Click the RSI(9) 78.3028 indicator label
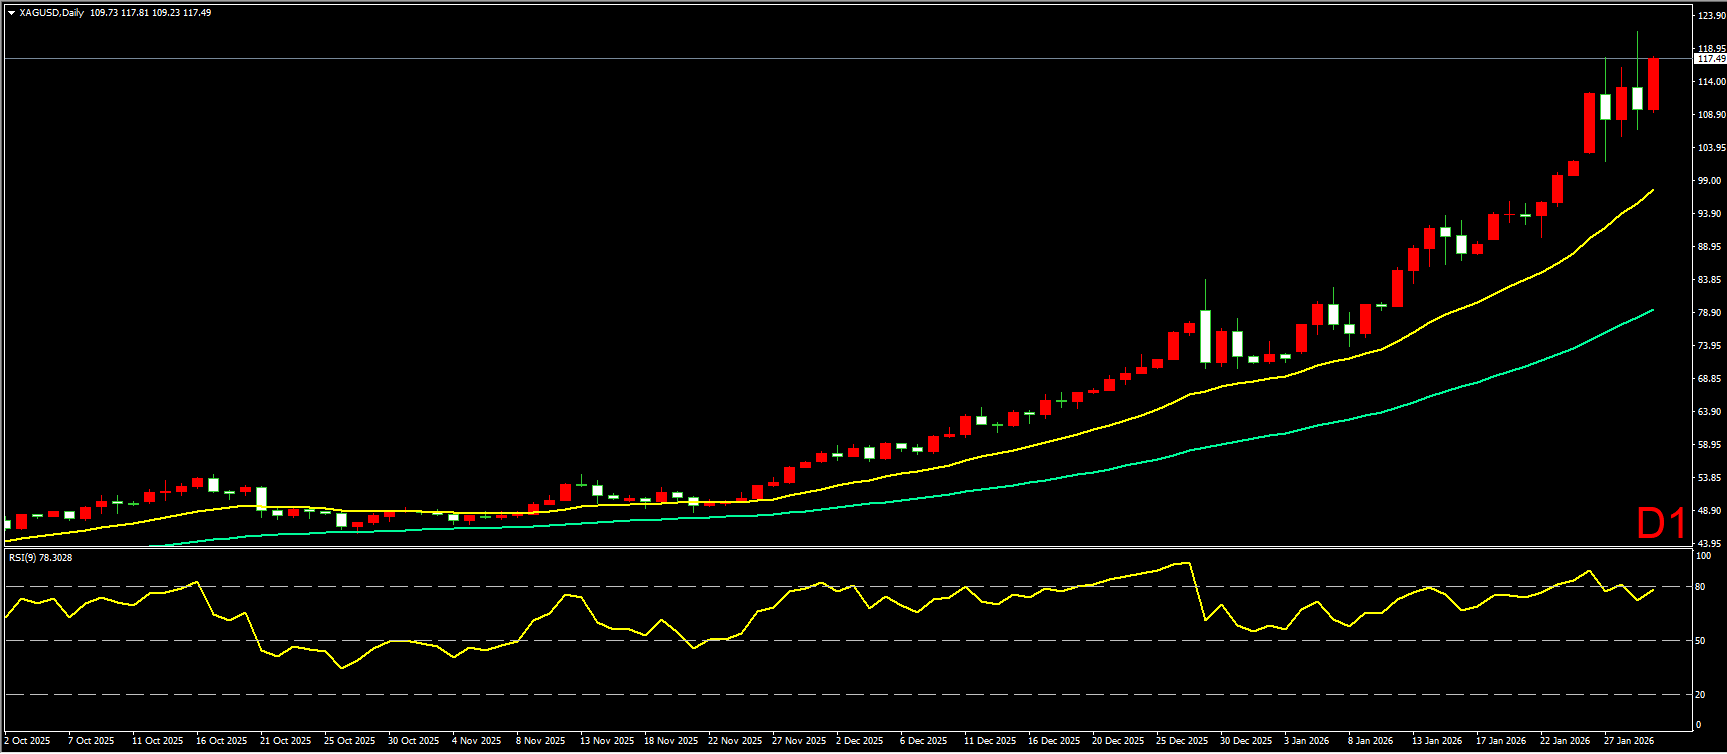Image resolution: width=1727 pixels, height=754 pixels. point(40,558)
